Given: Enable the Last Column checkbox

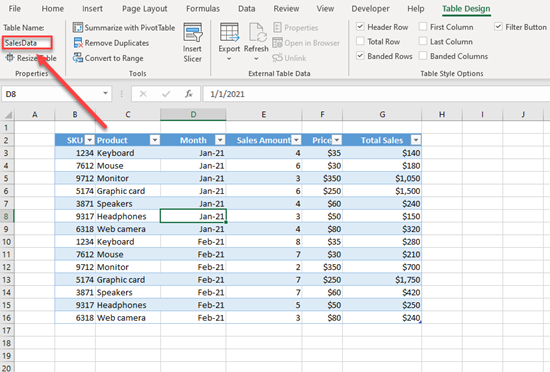Looking at the screenshot, I should [423, 41].
